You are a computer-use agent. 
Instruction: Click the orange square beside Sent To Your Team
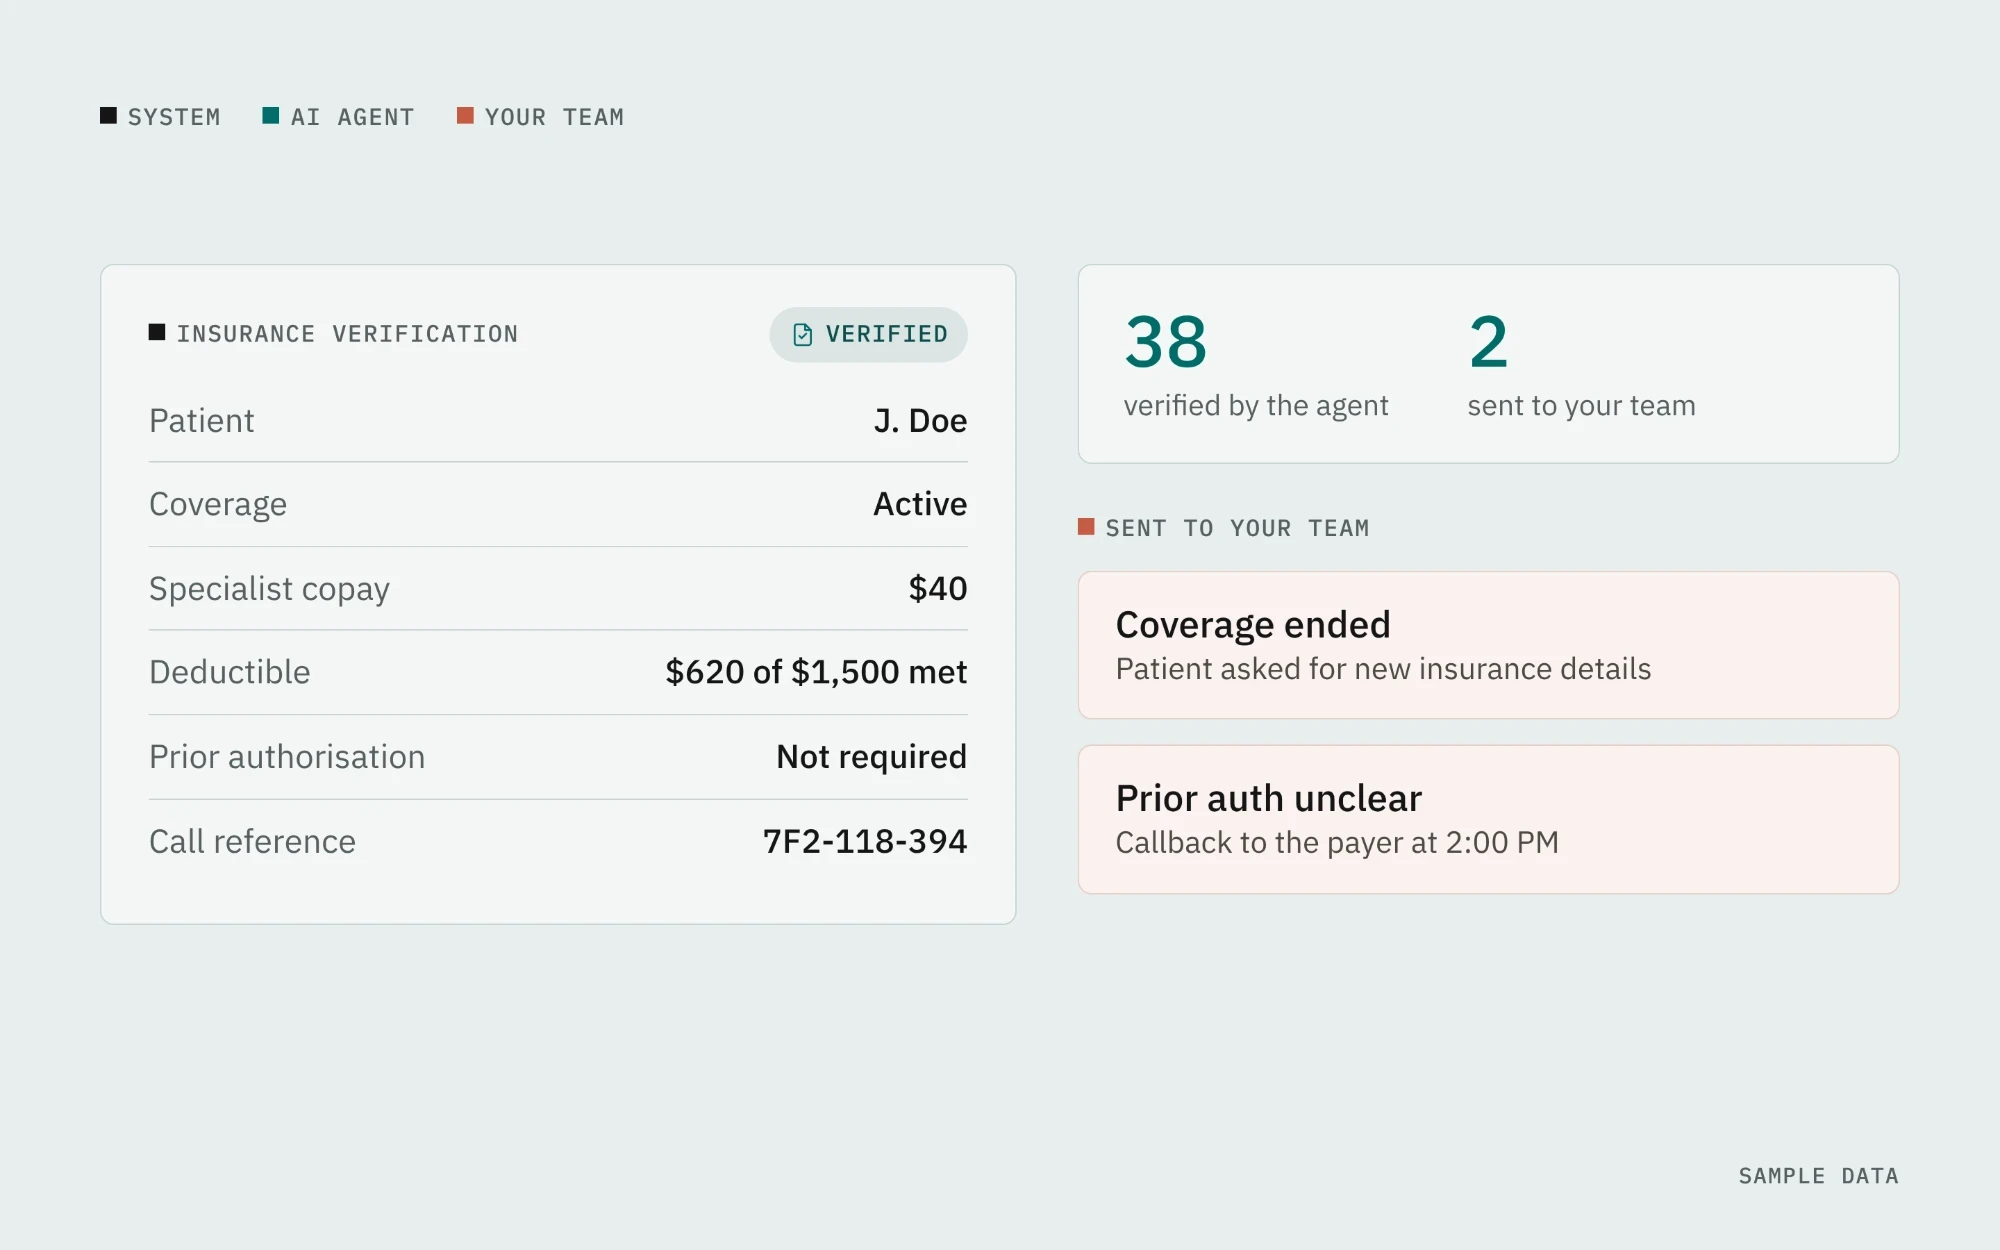tap(1086, 526)
